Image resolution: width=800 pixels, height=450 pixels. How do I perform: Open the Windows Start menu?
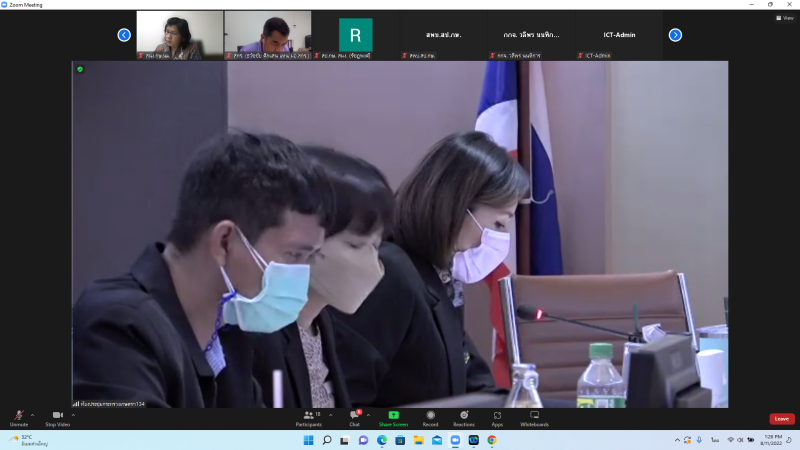[x=308, y=440]
